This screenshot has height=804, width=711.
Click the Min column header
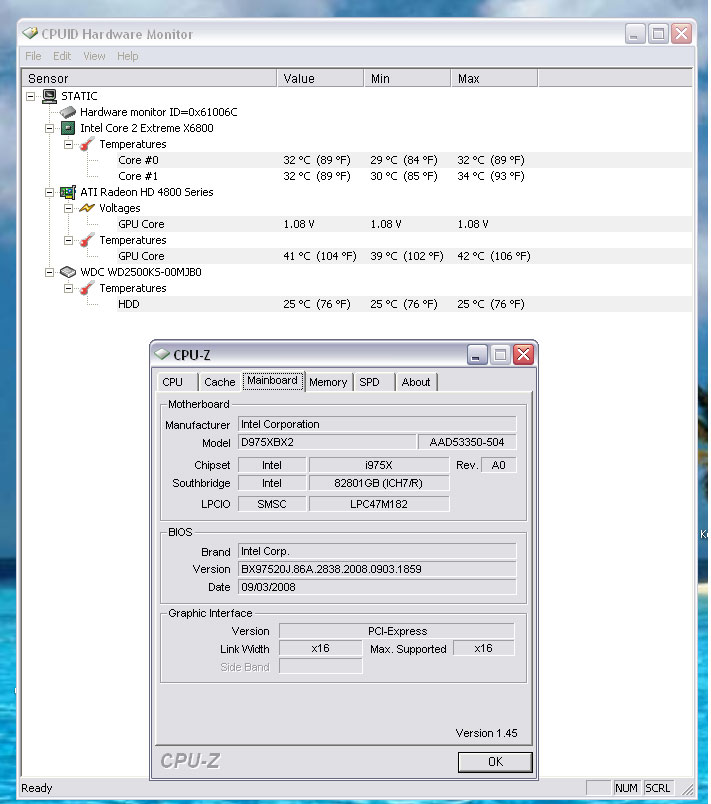pos(408,78)
